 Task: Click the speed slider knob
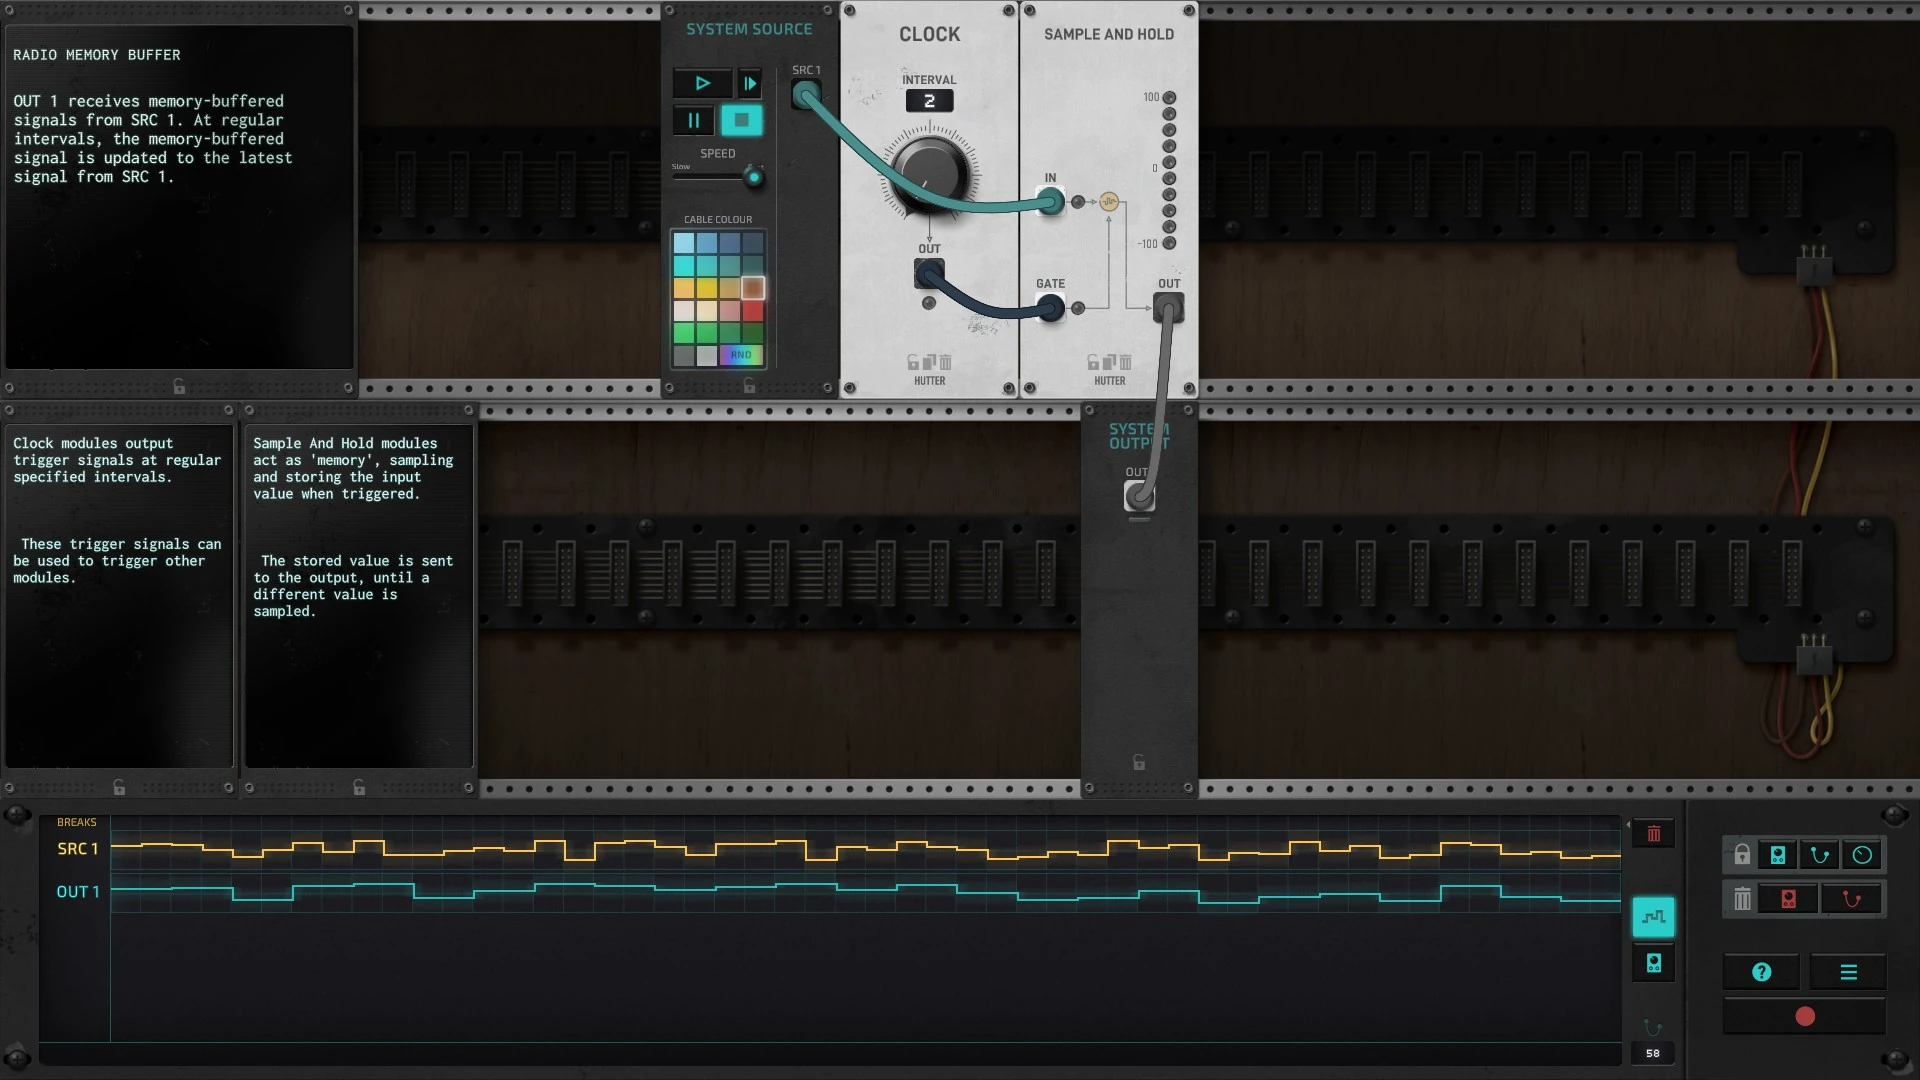(x=754, y=178)
